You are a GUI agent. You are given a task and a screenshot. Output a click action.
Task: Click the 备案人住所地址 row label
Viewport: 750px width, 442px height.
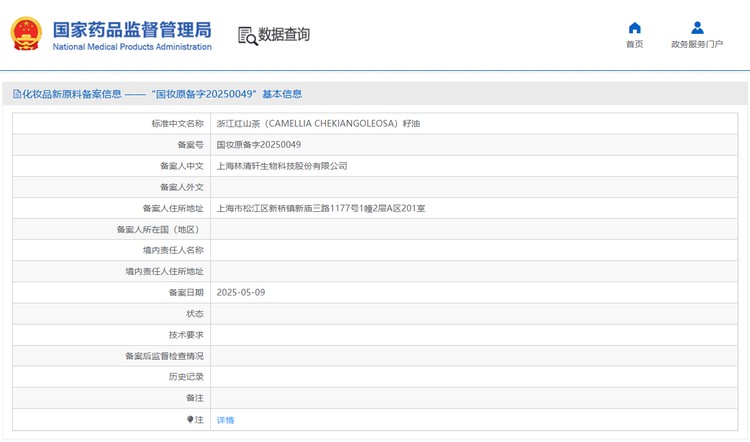(x=173, y=208)
